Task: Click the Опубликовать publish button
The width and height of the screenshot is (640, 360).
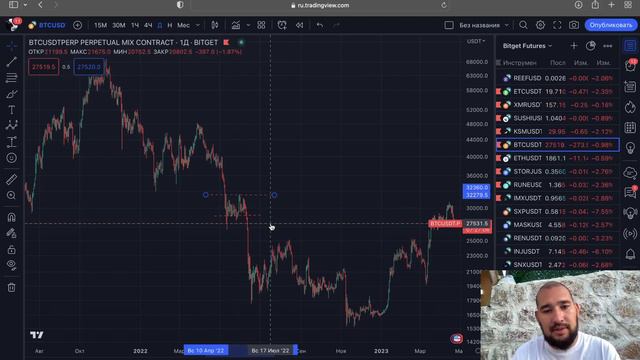Action: [x=611, y=25]
